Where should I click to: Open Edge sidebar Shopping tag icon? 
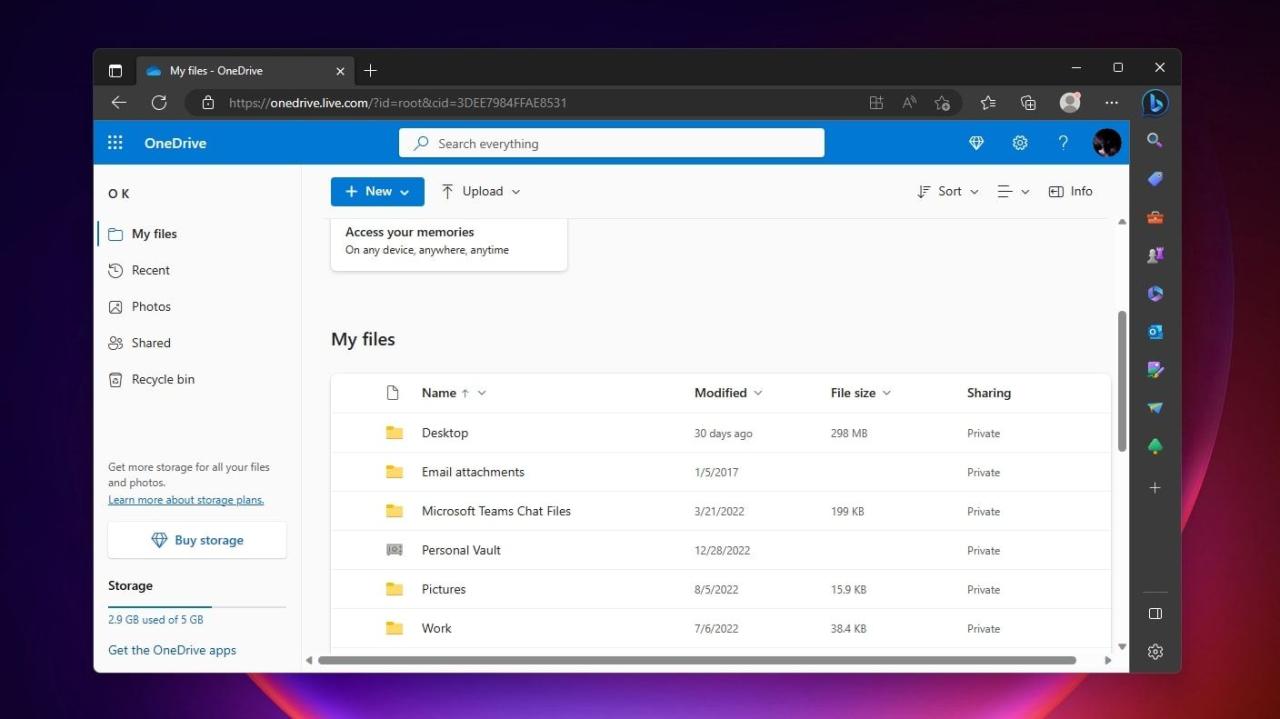tap(1155, 179)
